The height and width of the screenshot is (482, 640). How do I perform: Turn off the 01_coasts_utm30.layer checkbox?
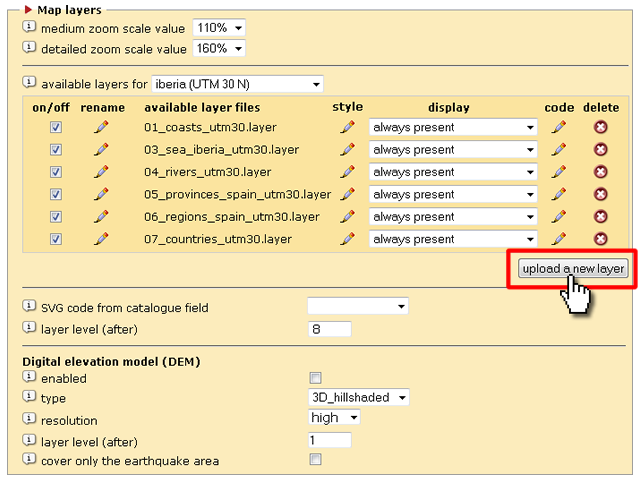[56, 128]
